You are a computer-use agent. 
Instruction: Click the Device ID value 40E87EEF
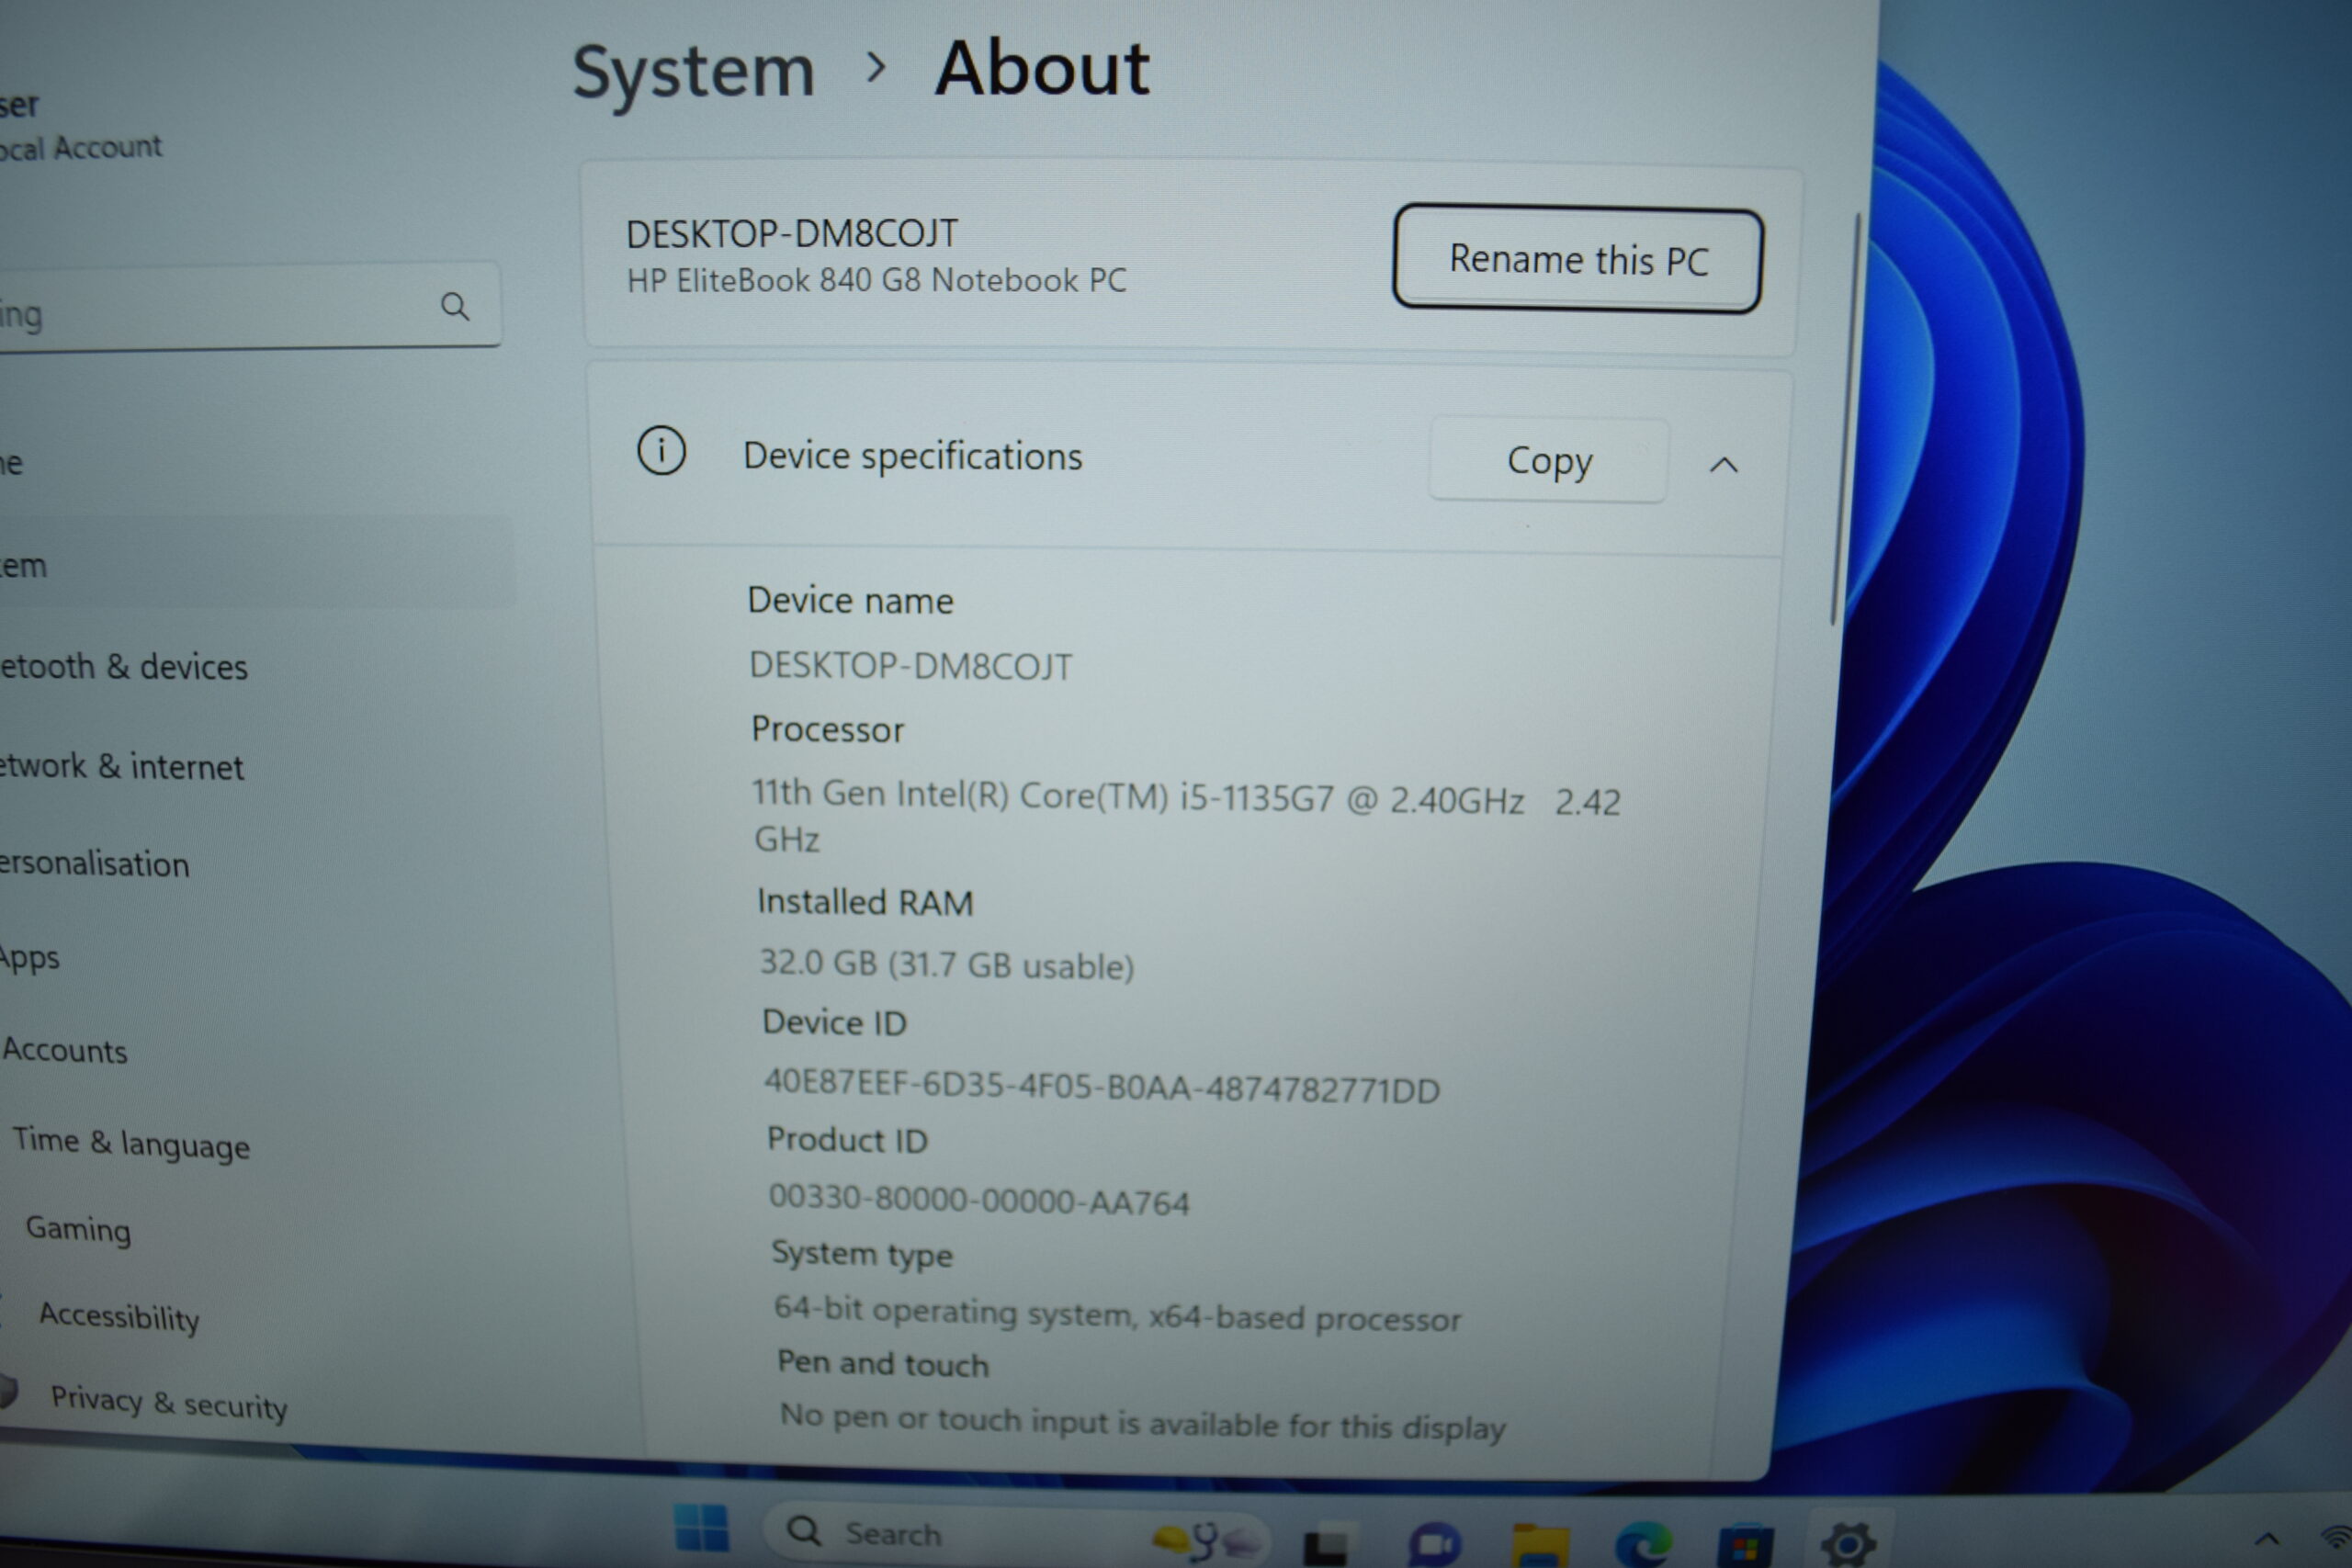(x=1102, y=1086)
